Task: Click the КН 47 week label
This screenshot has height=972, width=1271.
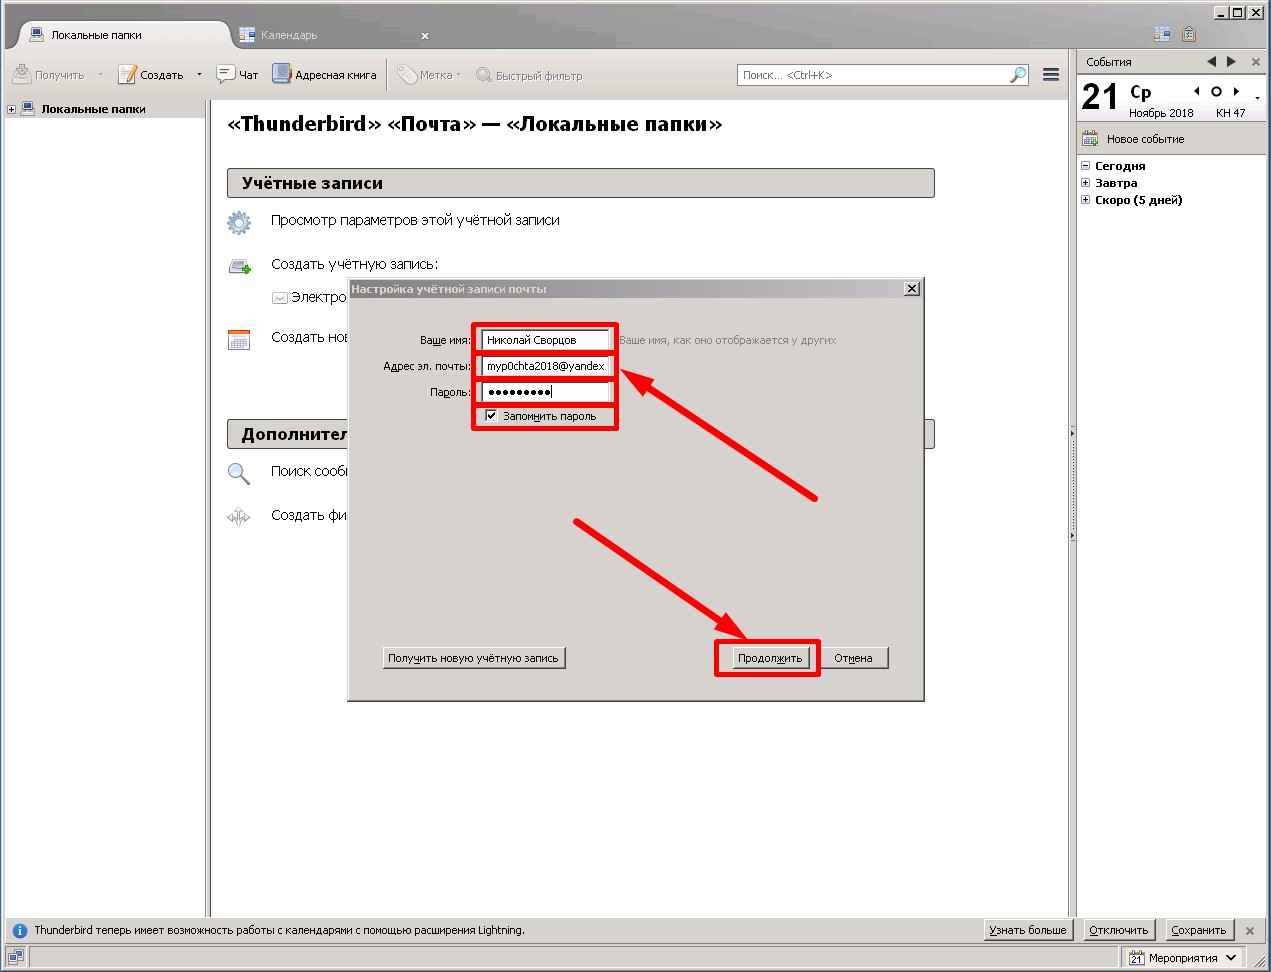Action: pos(1230,113)
